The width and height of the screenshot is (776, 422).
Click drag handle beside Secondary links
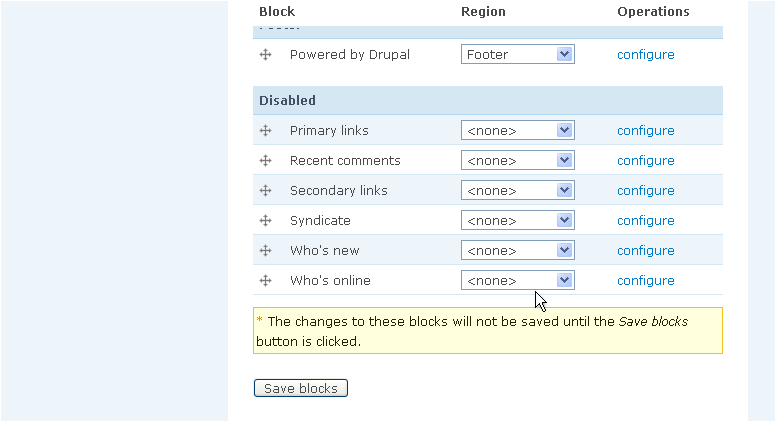(x=266, y=190)
